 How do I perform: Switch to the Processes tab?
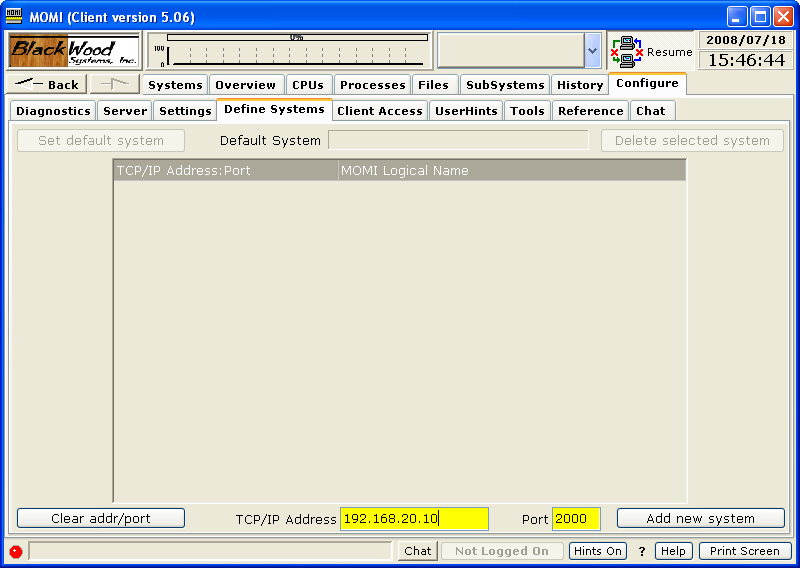[x=372, y=85]
